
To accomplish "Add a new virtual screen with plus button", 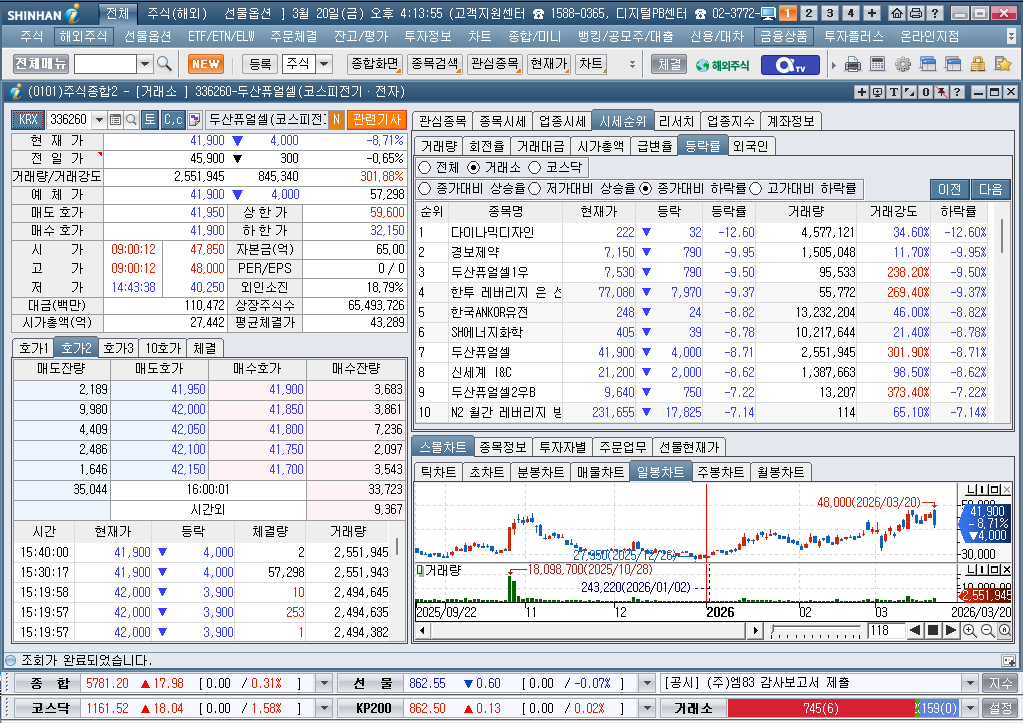I will (872, 13).
